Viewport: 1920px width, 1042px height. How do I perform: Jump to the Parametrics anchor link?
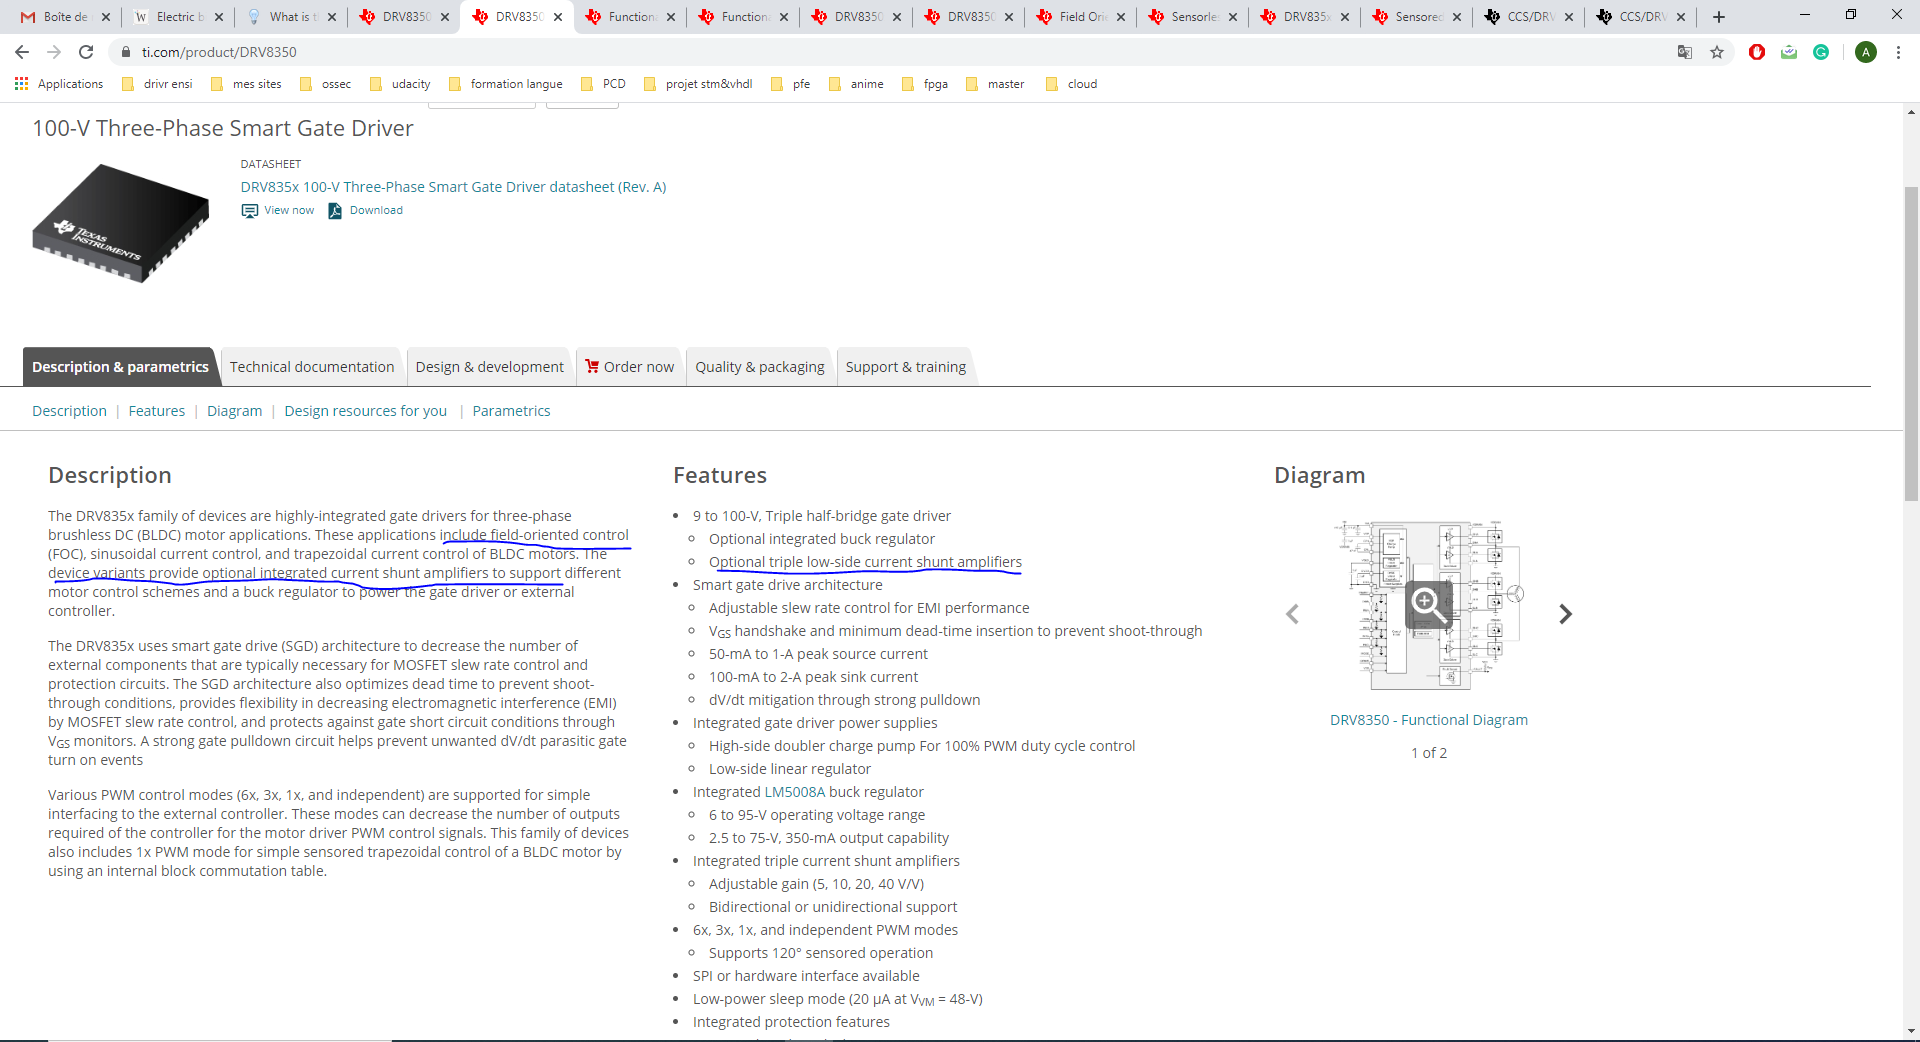coord(511,411)
